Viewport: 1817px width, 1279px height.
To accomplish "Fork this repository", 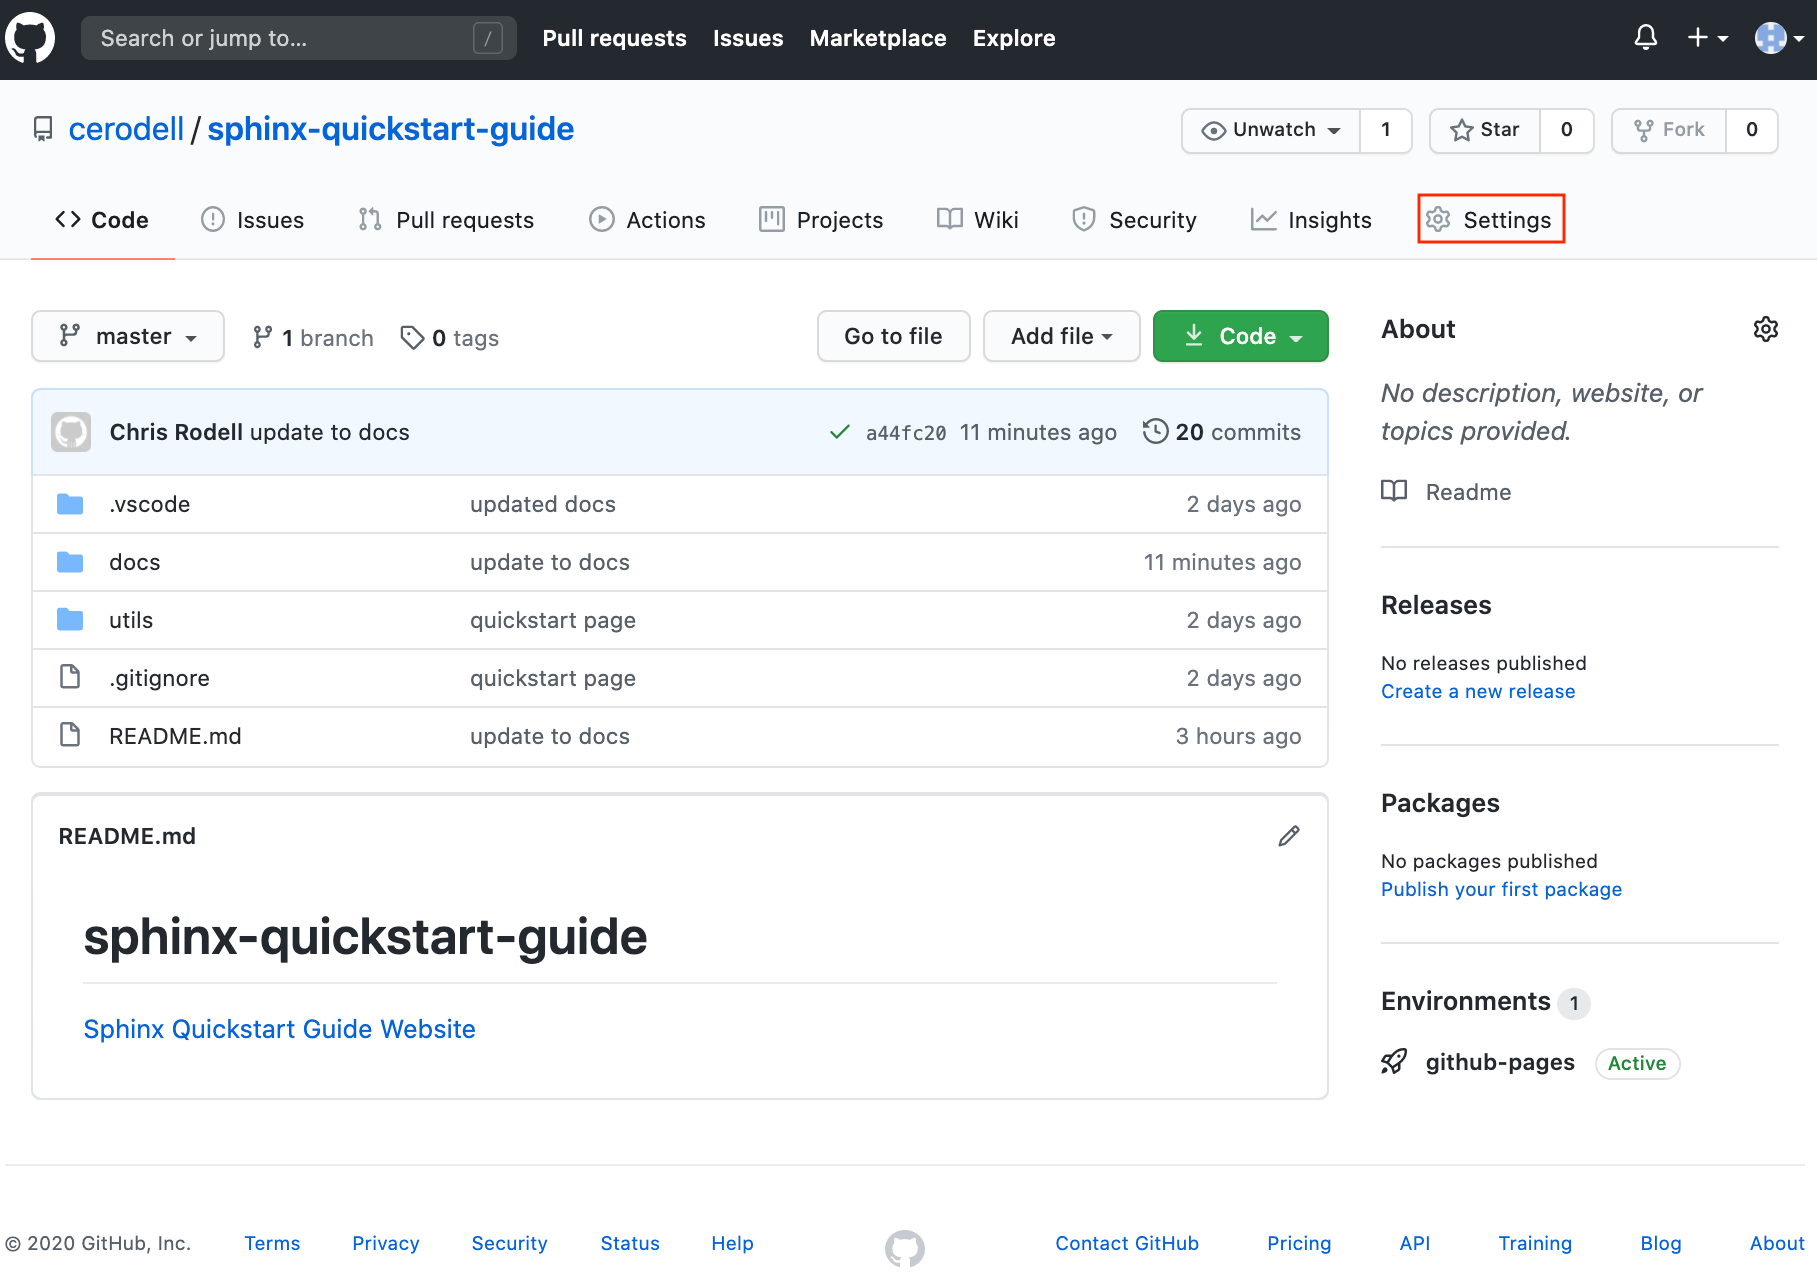I will [1669, 130].
